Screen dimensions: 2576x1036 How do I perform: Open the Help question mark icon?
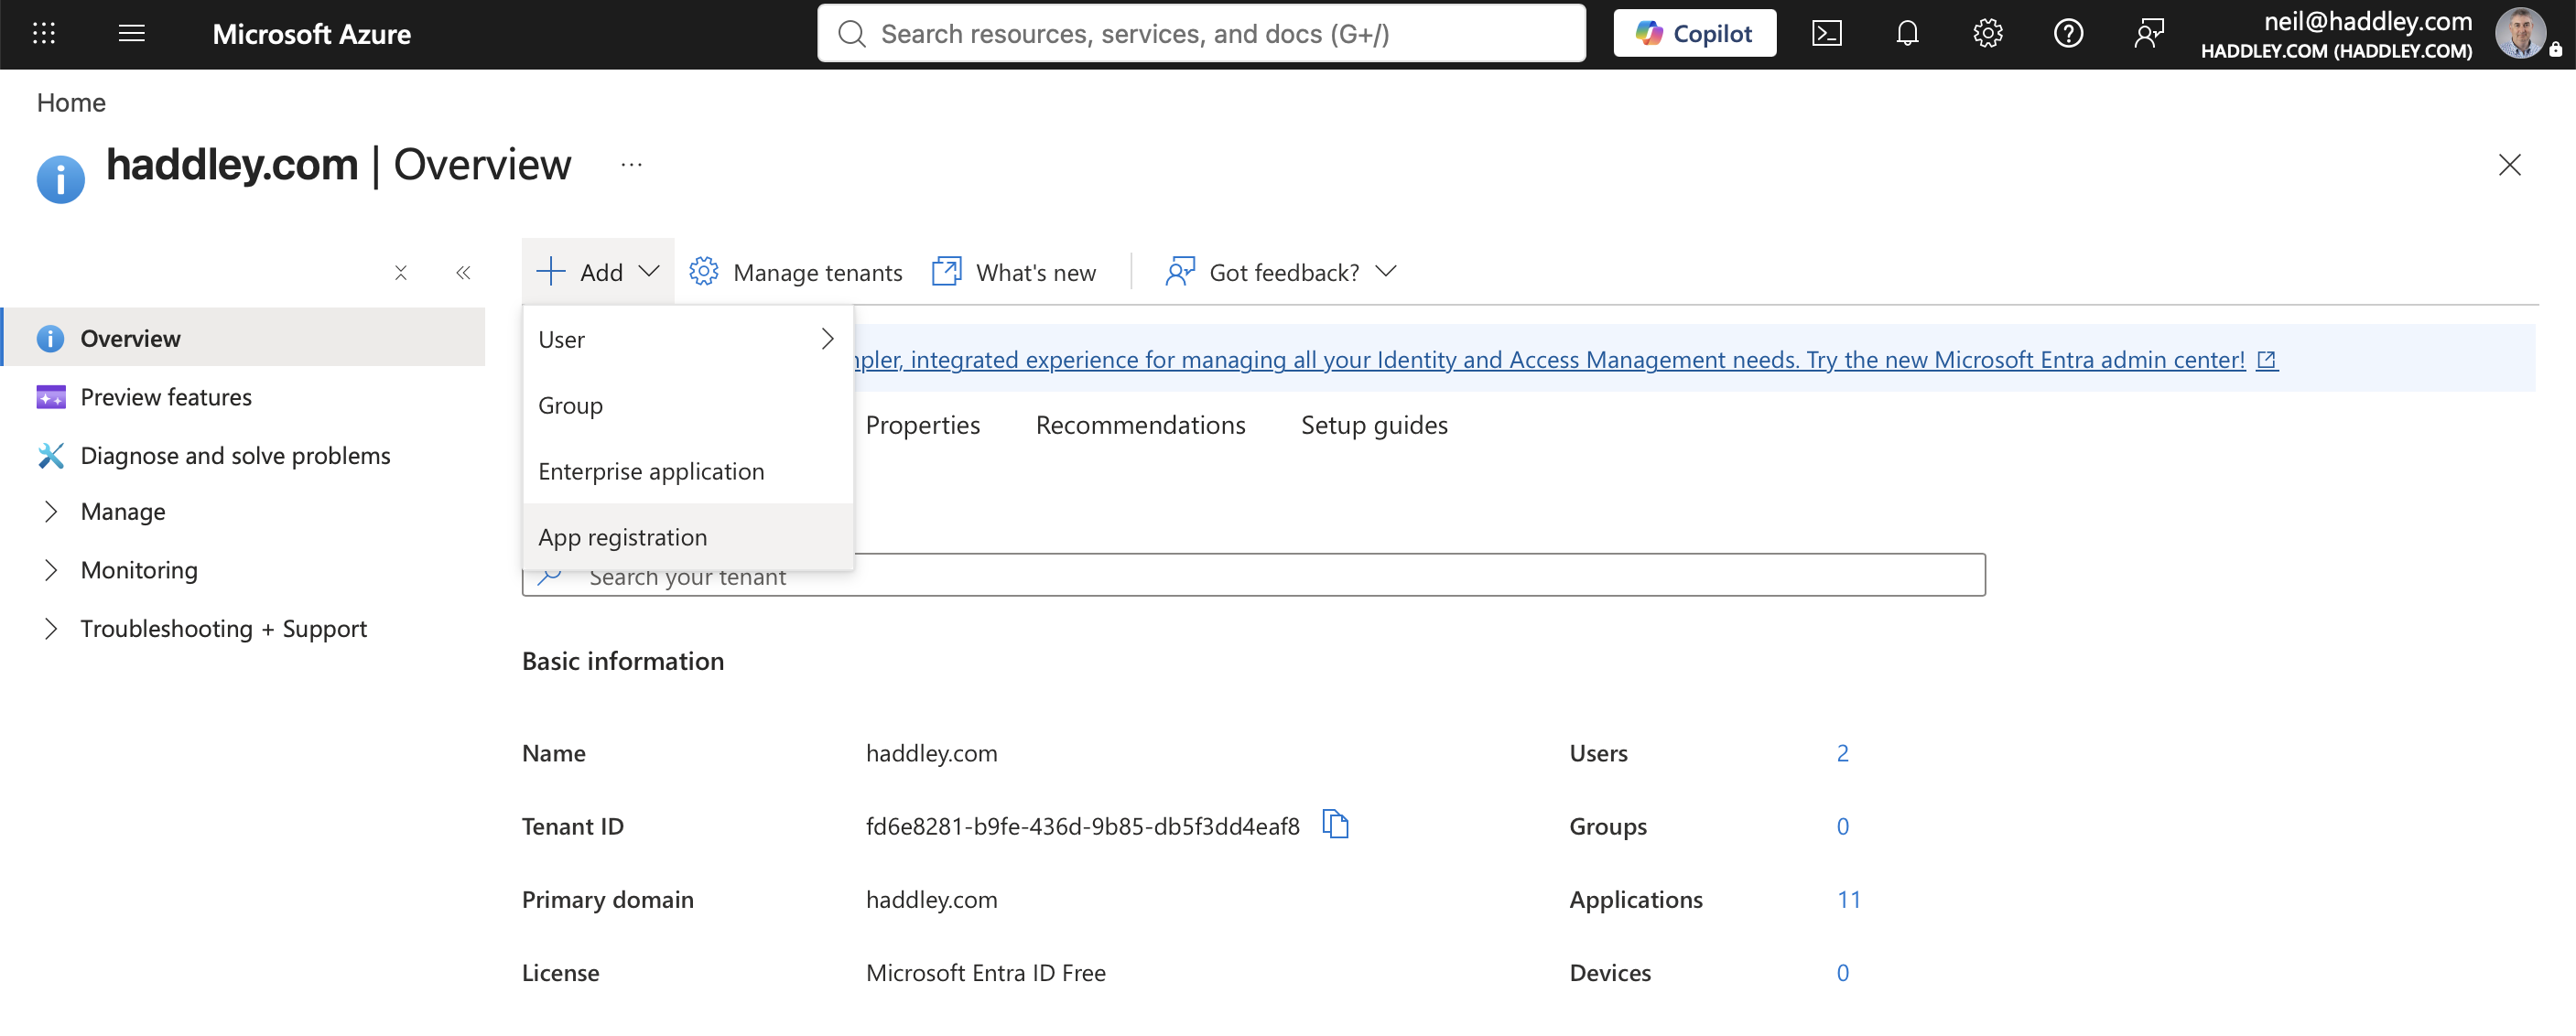[x=2068, y=34]
